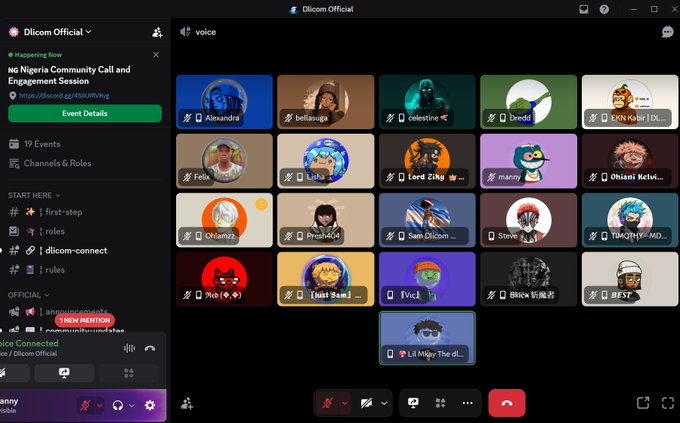Collapse the OFFICIAL category
Viewport: 680px width, 423px height.
click(28, 295)
